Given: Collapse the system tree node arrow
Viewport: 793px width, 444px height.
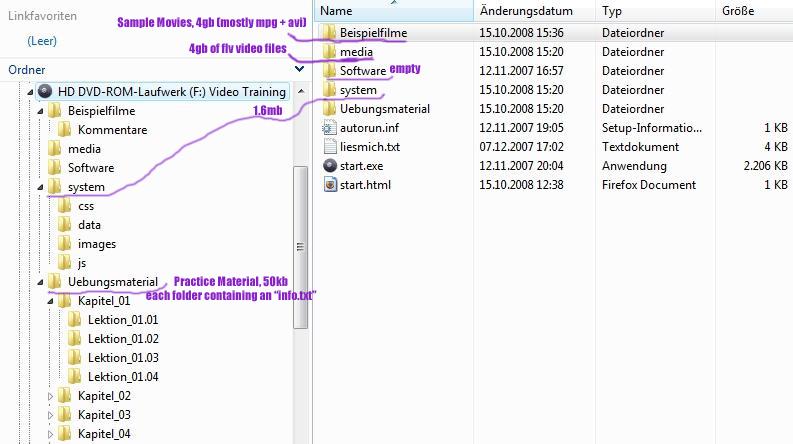Looking at the screenshot, I should pos(40,187).
